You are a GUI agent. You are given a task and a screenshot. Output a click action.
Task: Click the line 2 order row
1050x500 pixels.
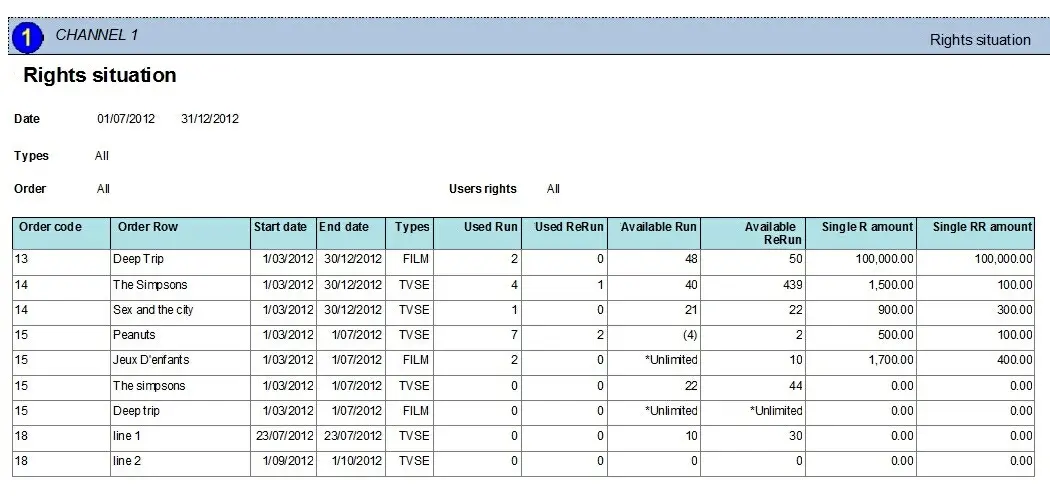128,461
